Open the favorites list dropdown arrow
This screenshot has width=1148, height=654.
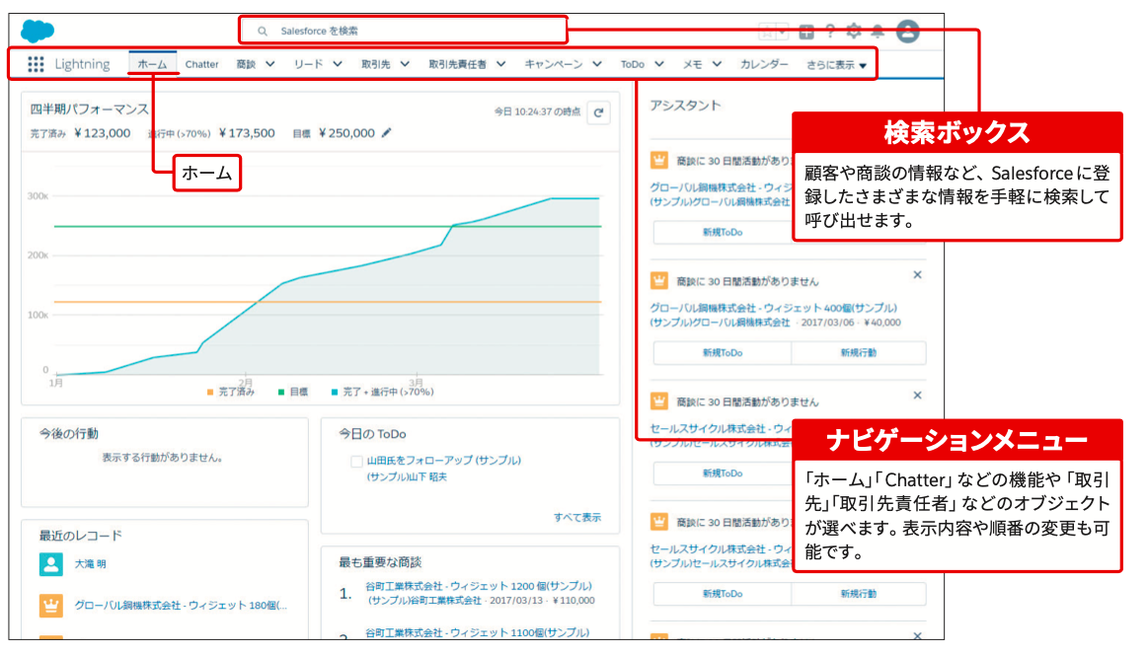783,31
